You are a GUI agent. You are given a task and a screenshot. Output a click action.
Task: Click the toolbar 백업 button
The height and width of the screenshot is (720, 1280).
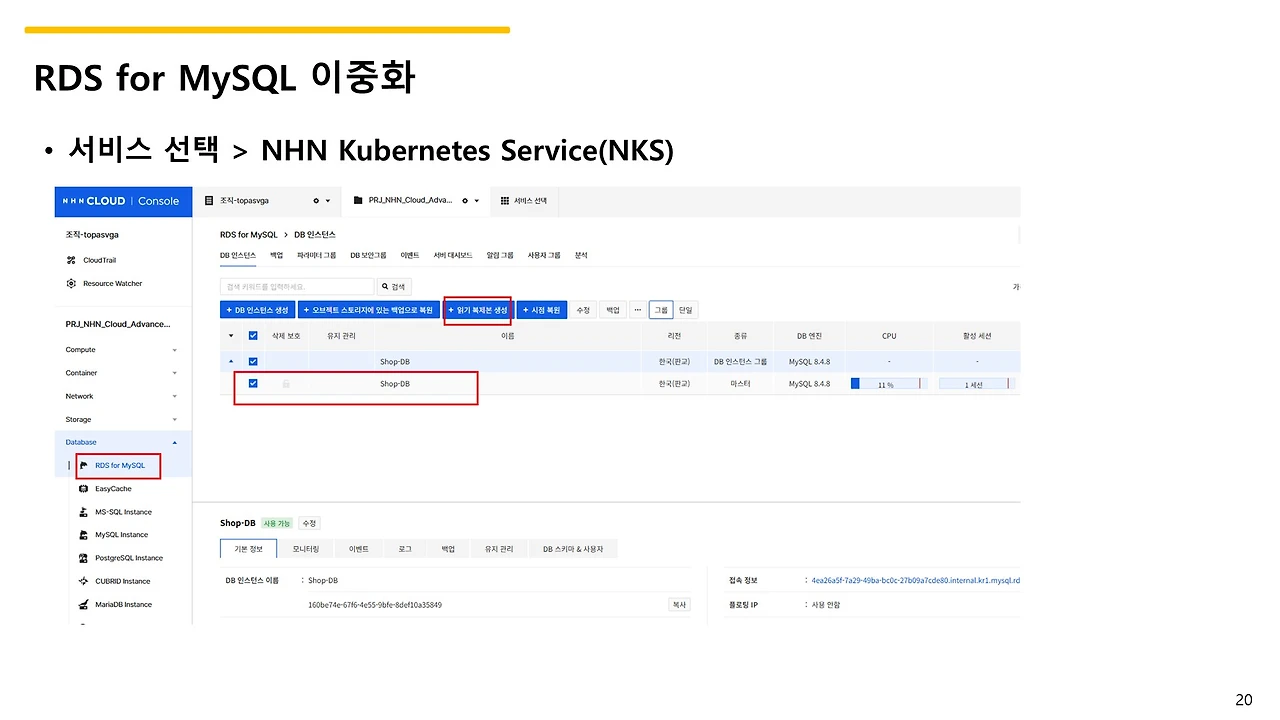click(612, 310)
